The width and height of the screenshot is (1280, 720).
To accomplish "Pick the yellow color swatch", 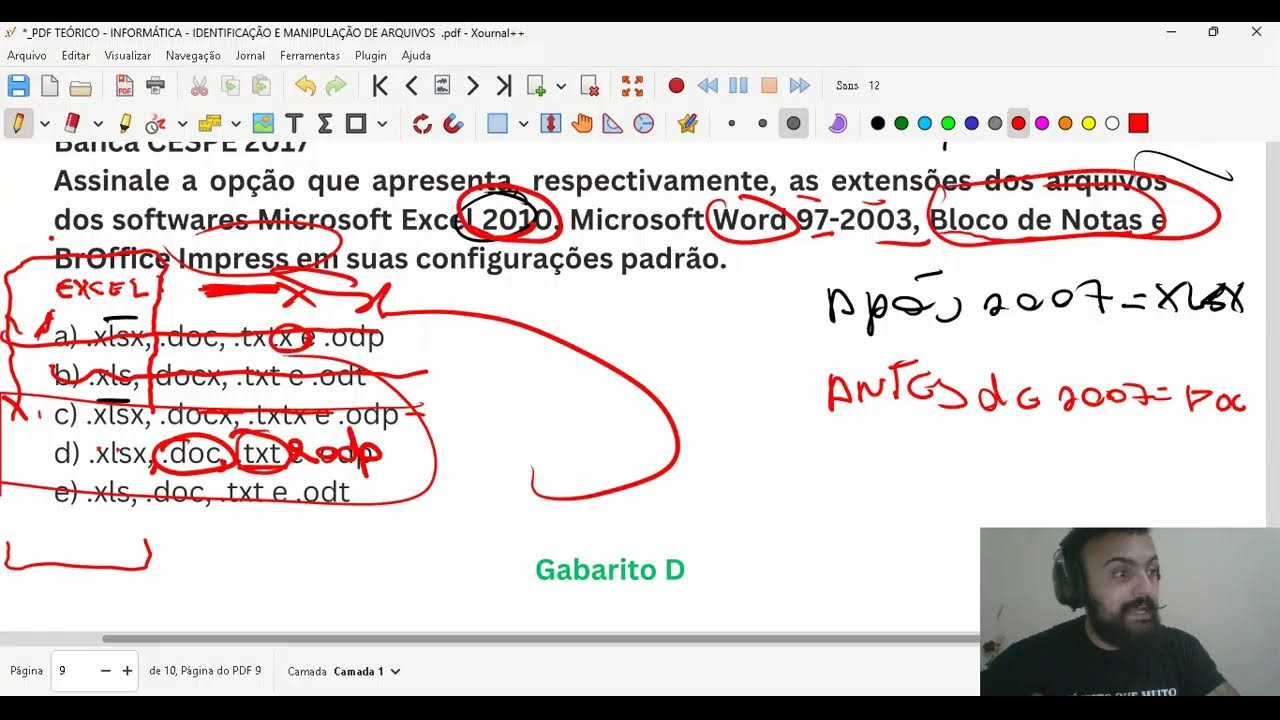I will (1089, 124).
